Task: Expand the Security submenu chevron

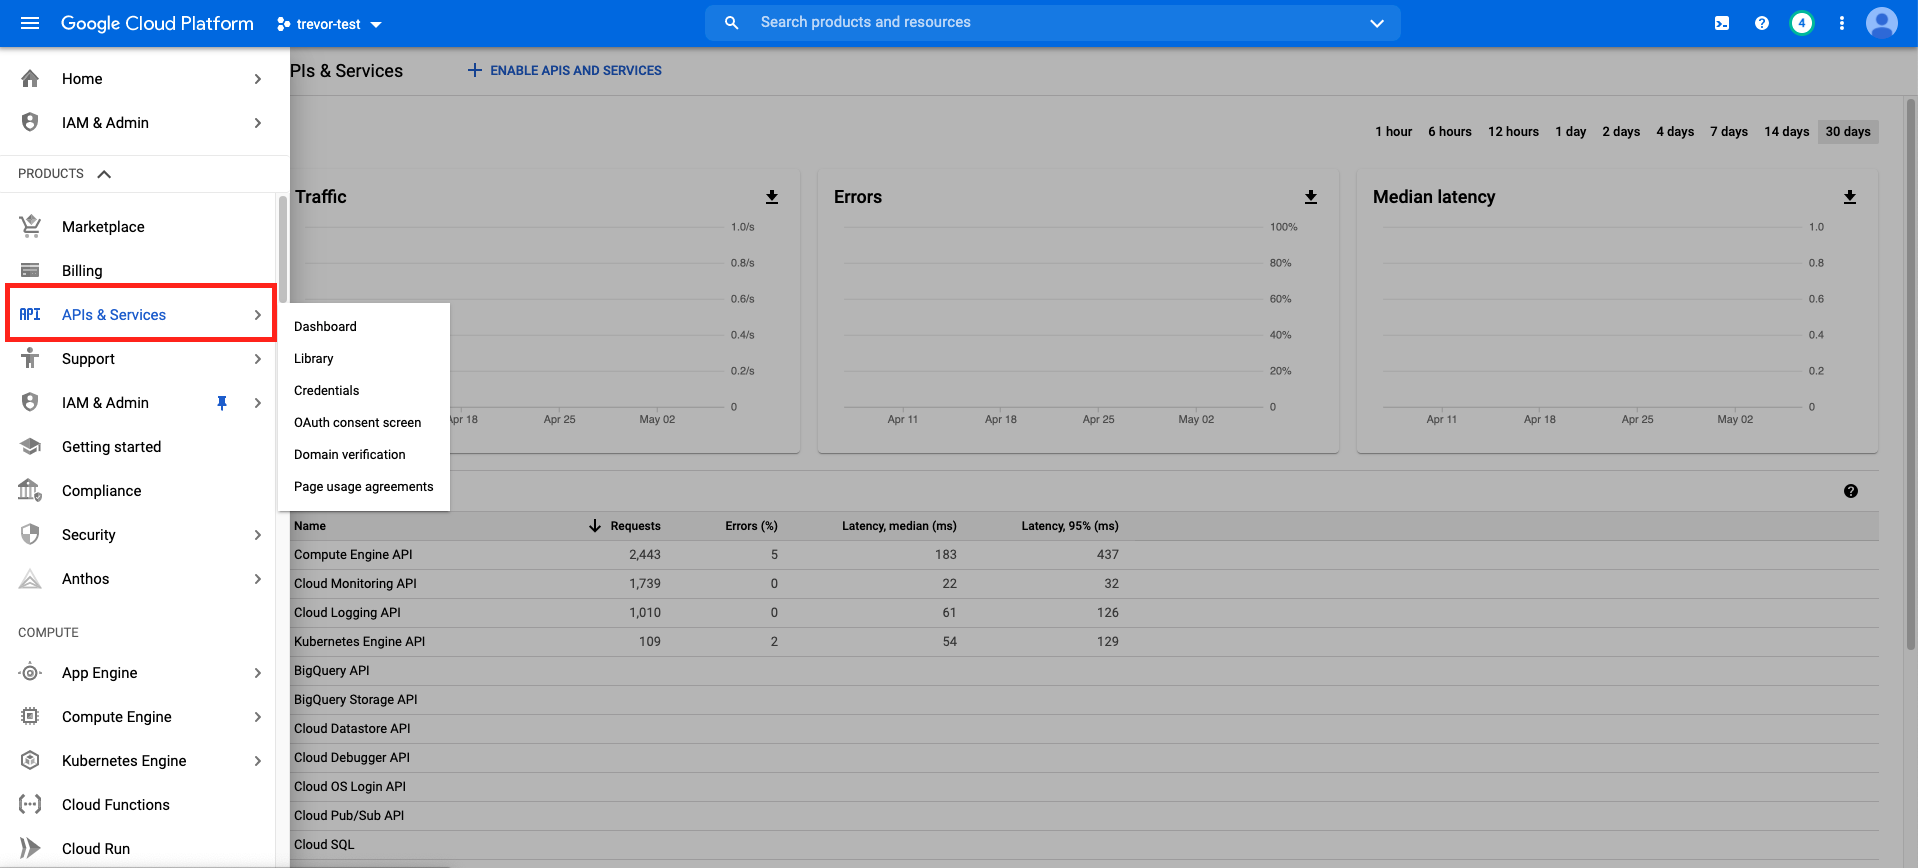Action: tap(258, 535)
